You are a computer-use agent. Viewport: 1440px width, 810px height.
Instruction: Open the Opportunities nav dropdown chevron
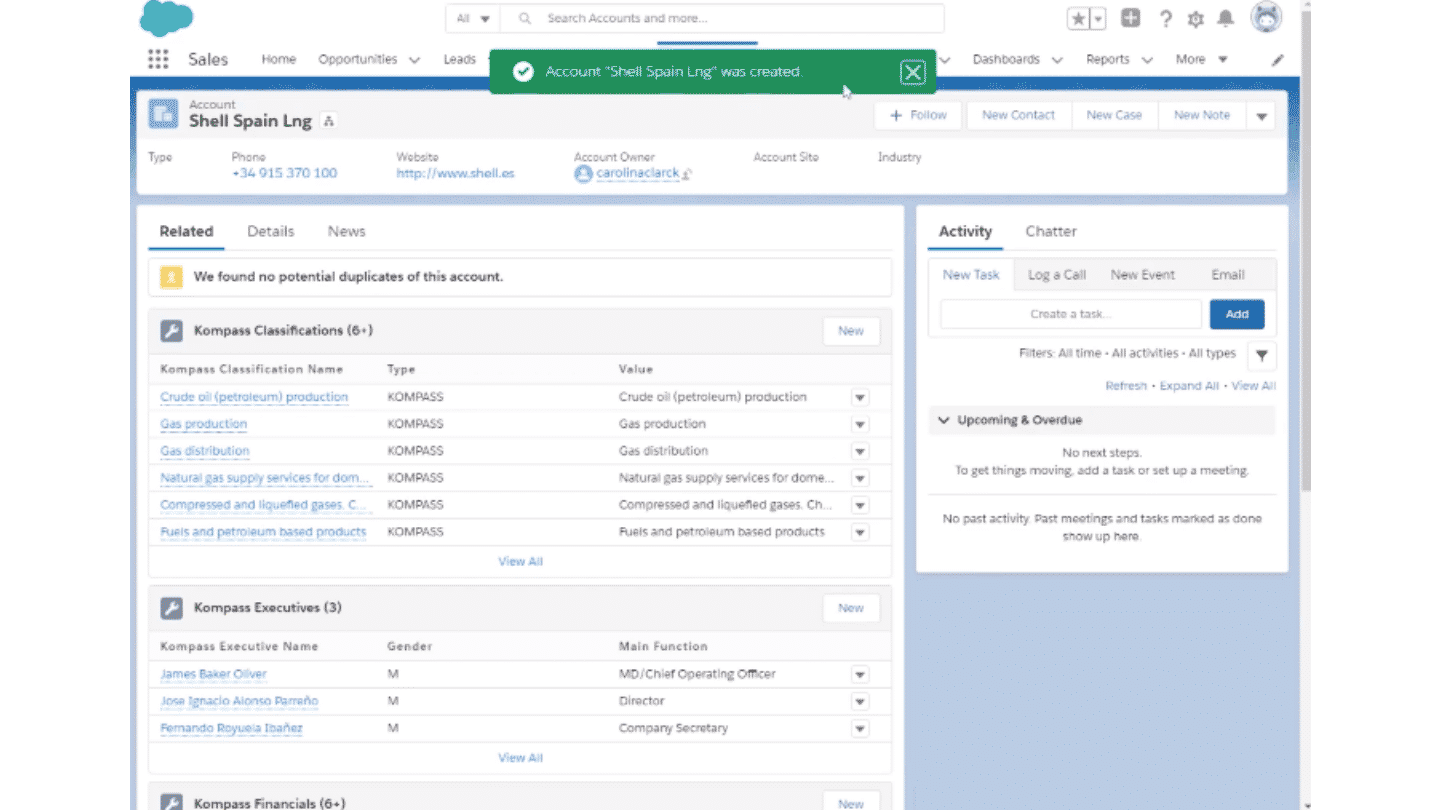pyautogui.click(x=414, y=60)
